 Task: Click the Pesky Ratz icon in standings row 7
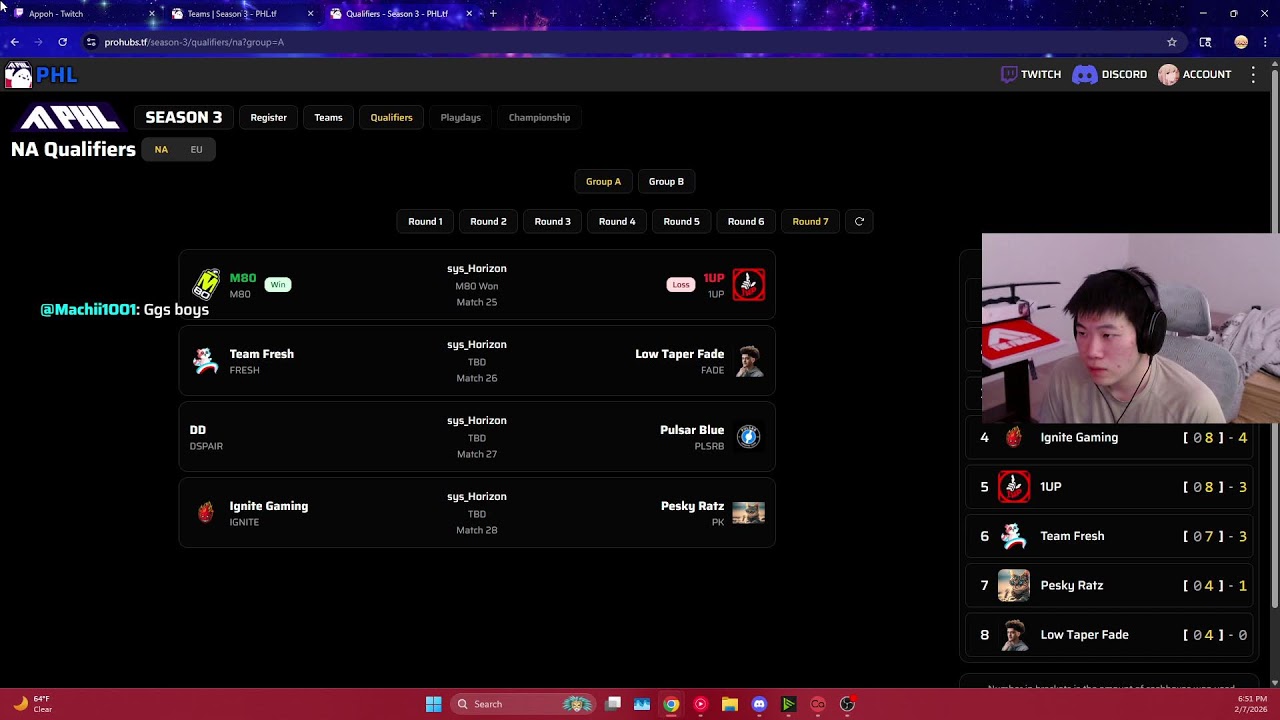tap(1014, 585)
